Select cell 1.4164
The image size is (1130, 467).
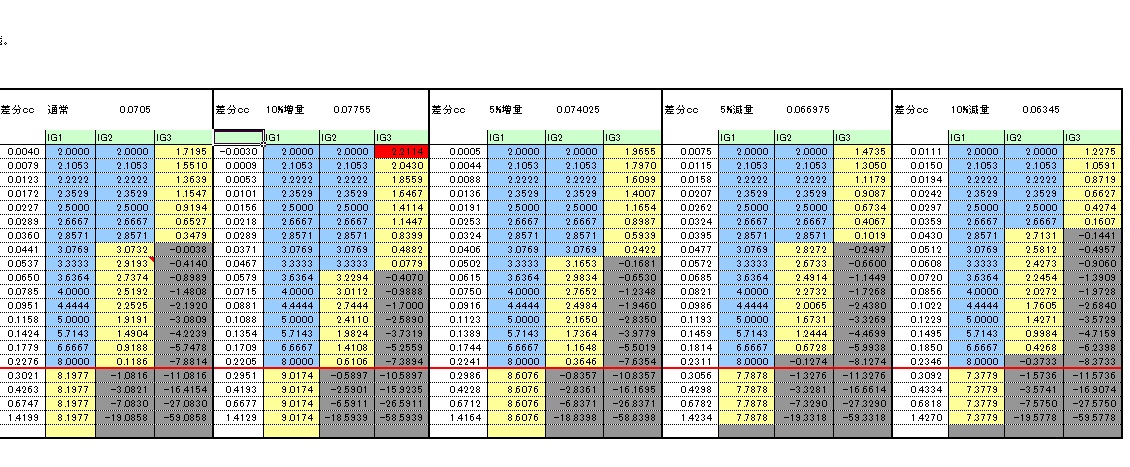click(x=458, y=416)
